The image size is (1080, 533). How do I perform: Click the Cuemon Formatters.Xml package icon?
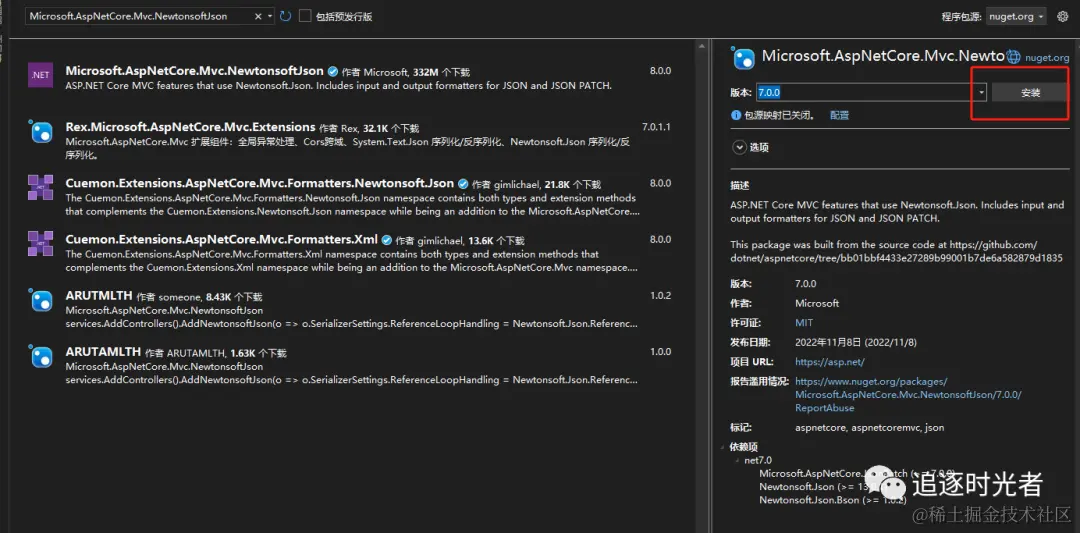click(40, 244)
